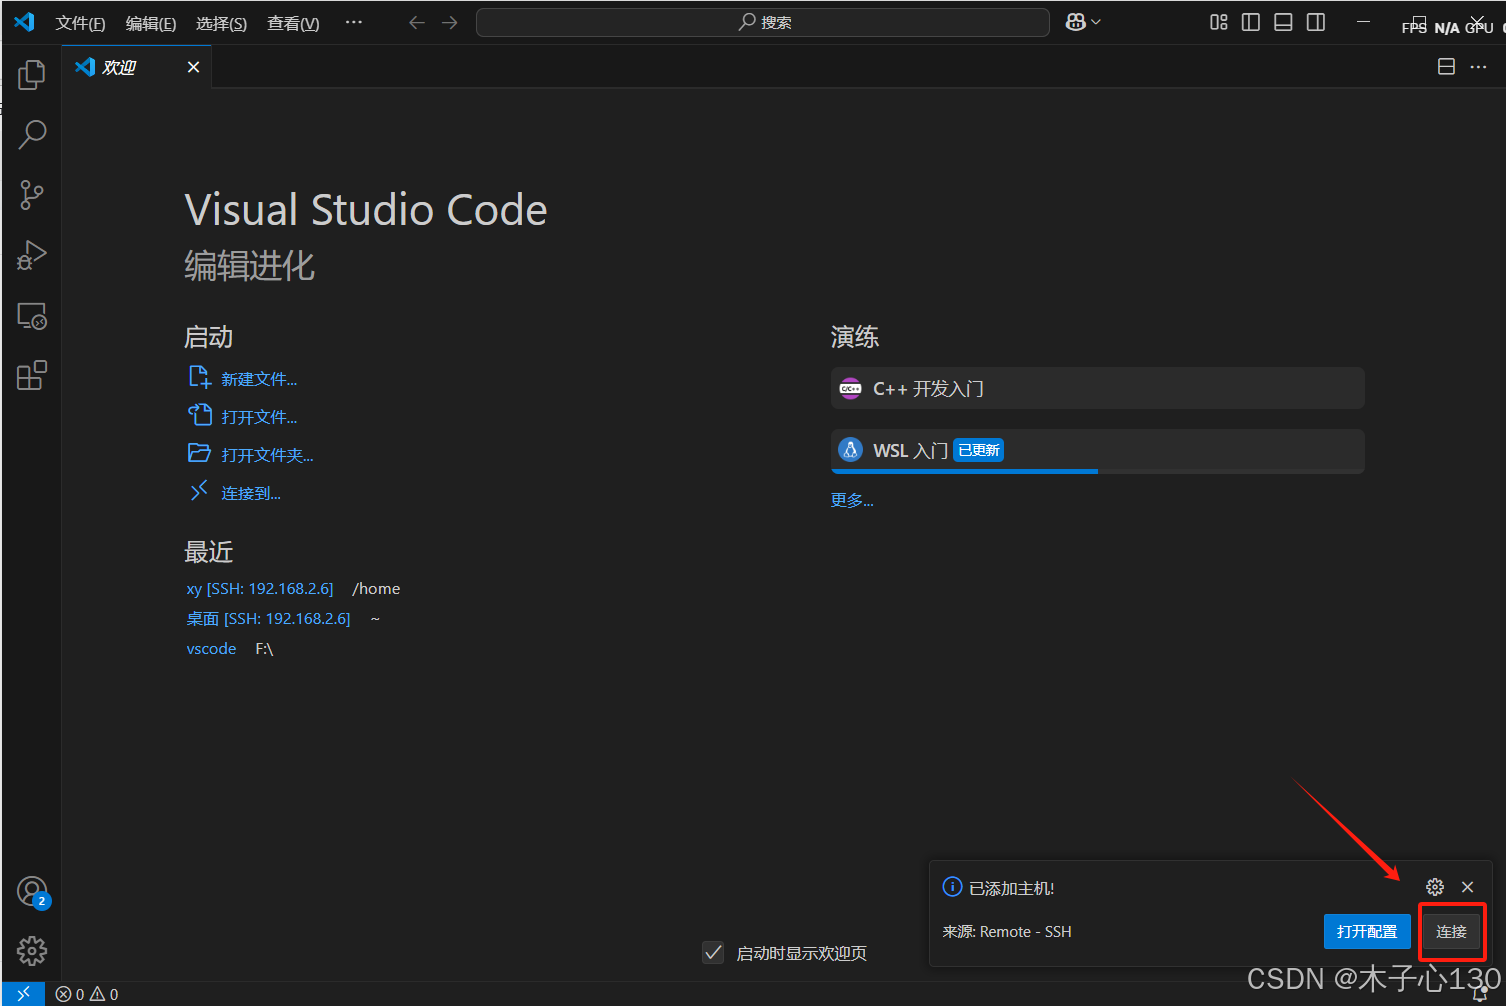Toggle the primary side bar layout button
1506x1006 pixels.
[1250, 22]
